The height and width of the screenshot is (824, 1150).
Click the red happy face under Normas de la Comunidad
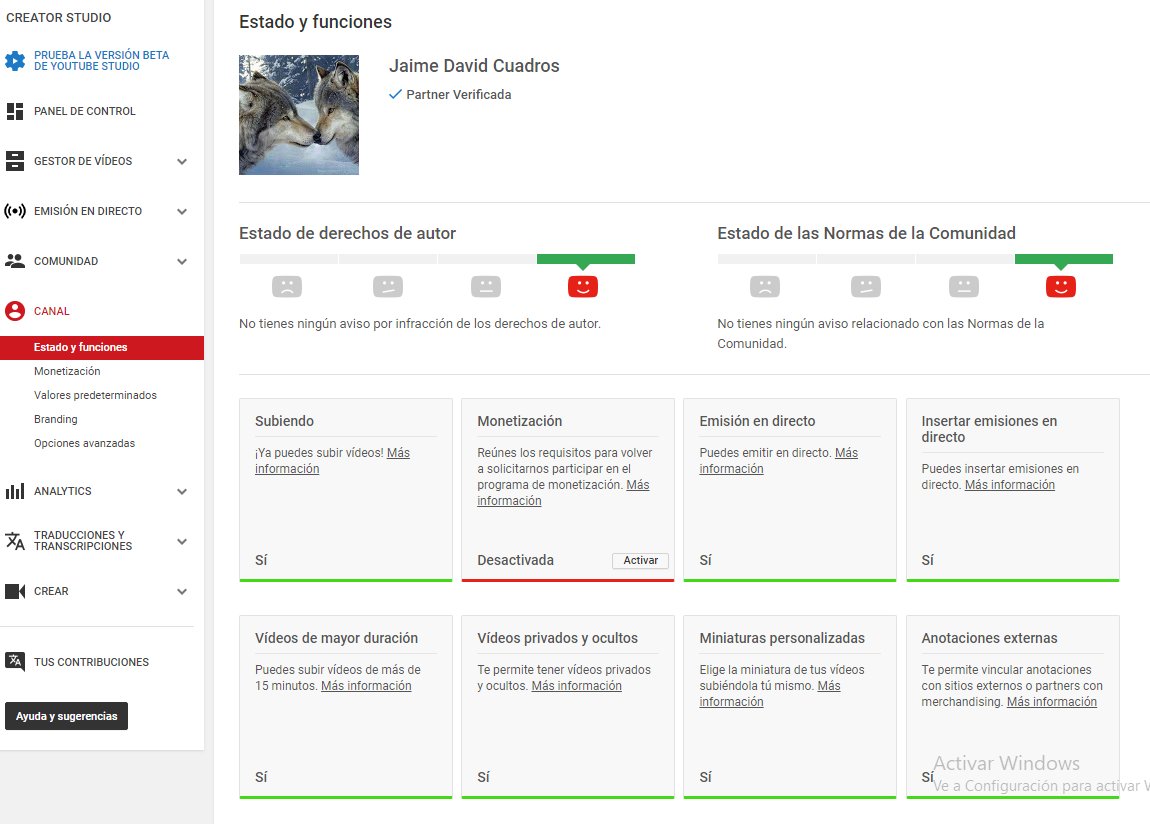pos(1061,287)
